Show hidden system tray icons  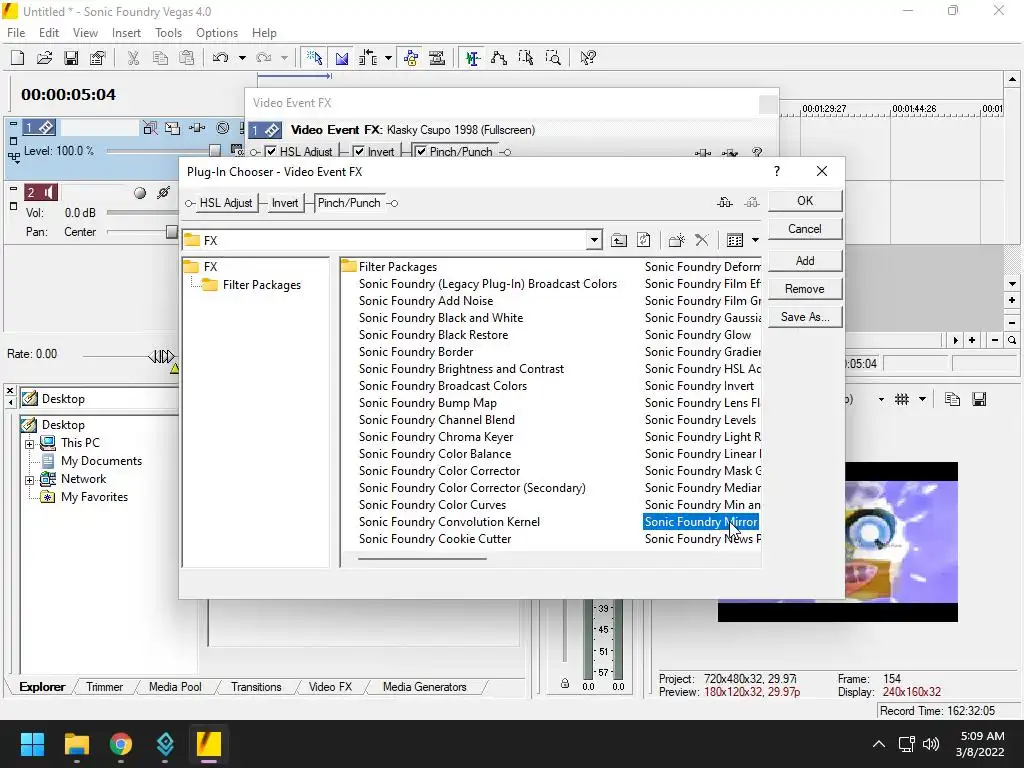pos(879,744)
